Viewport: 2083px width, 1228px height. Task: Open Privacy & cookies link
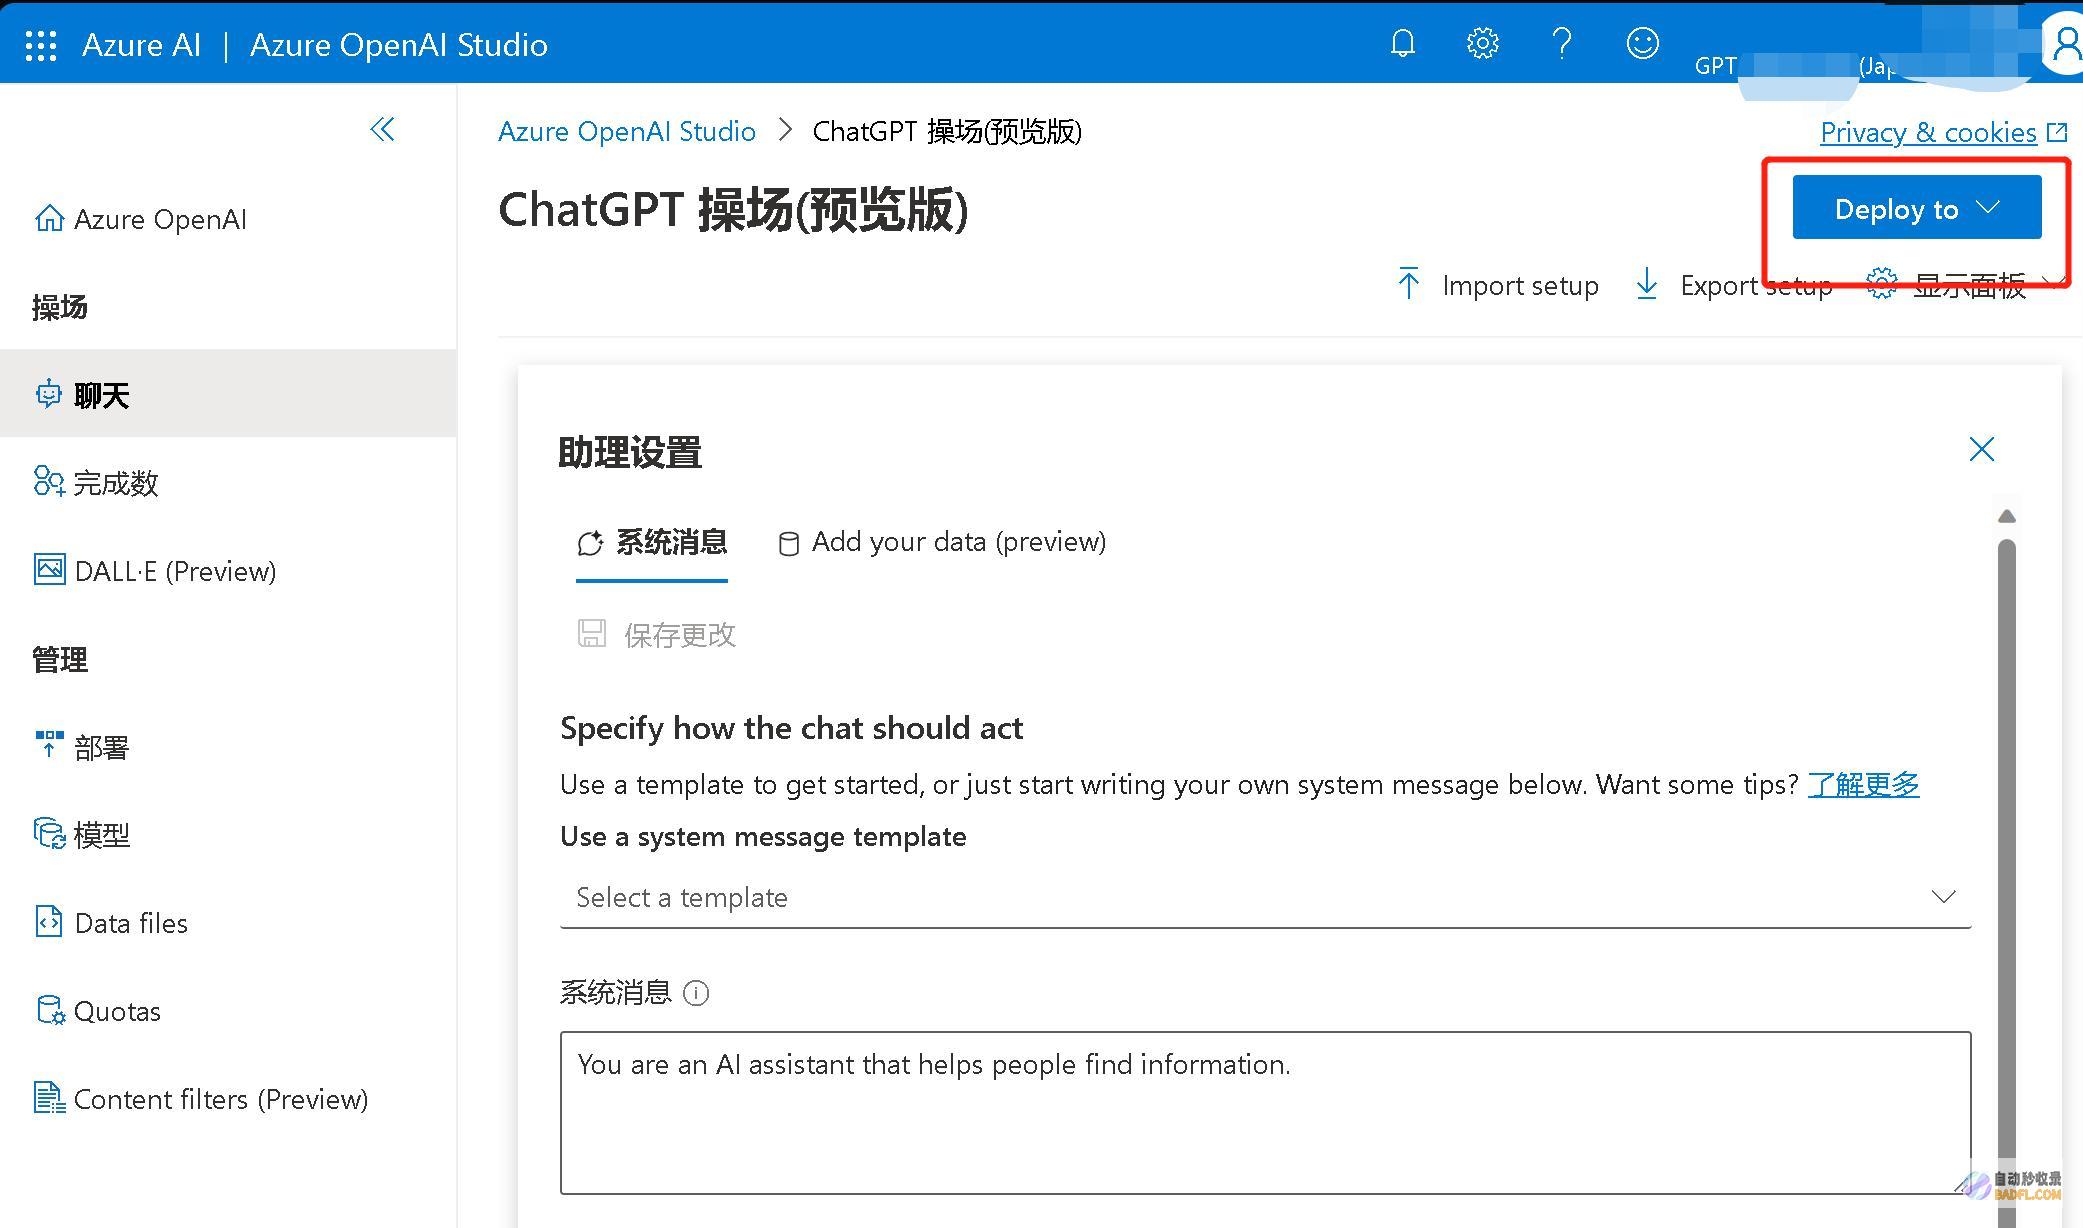click(1928, 132)
